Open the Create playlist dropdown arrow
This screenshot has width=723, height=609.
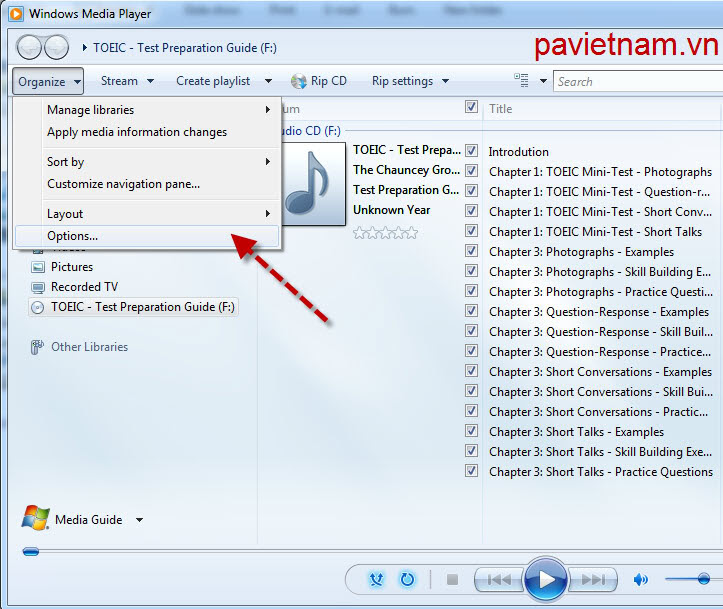pos(268,81)
